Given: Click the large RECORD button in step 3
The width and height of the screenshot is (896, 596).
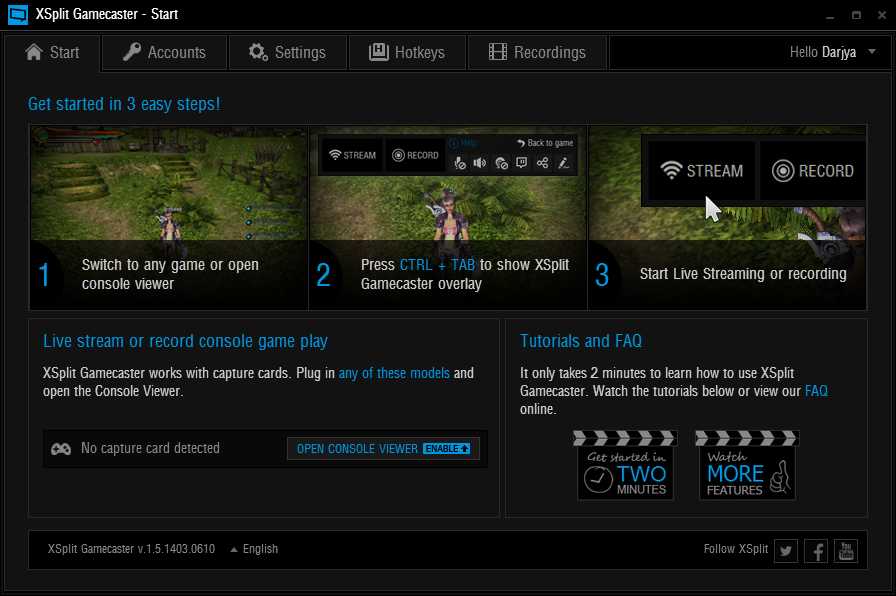Looking at the screenshot, I should (813, 171).
